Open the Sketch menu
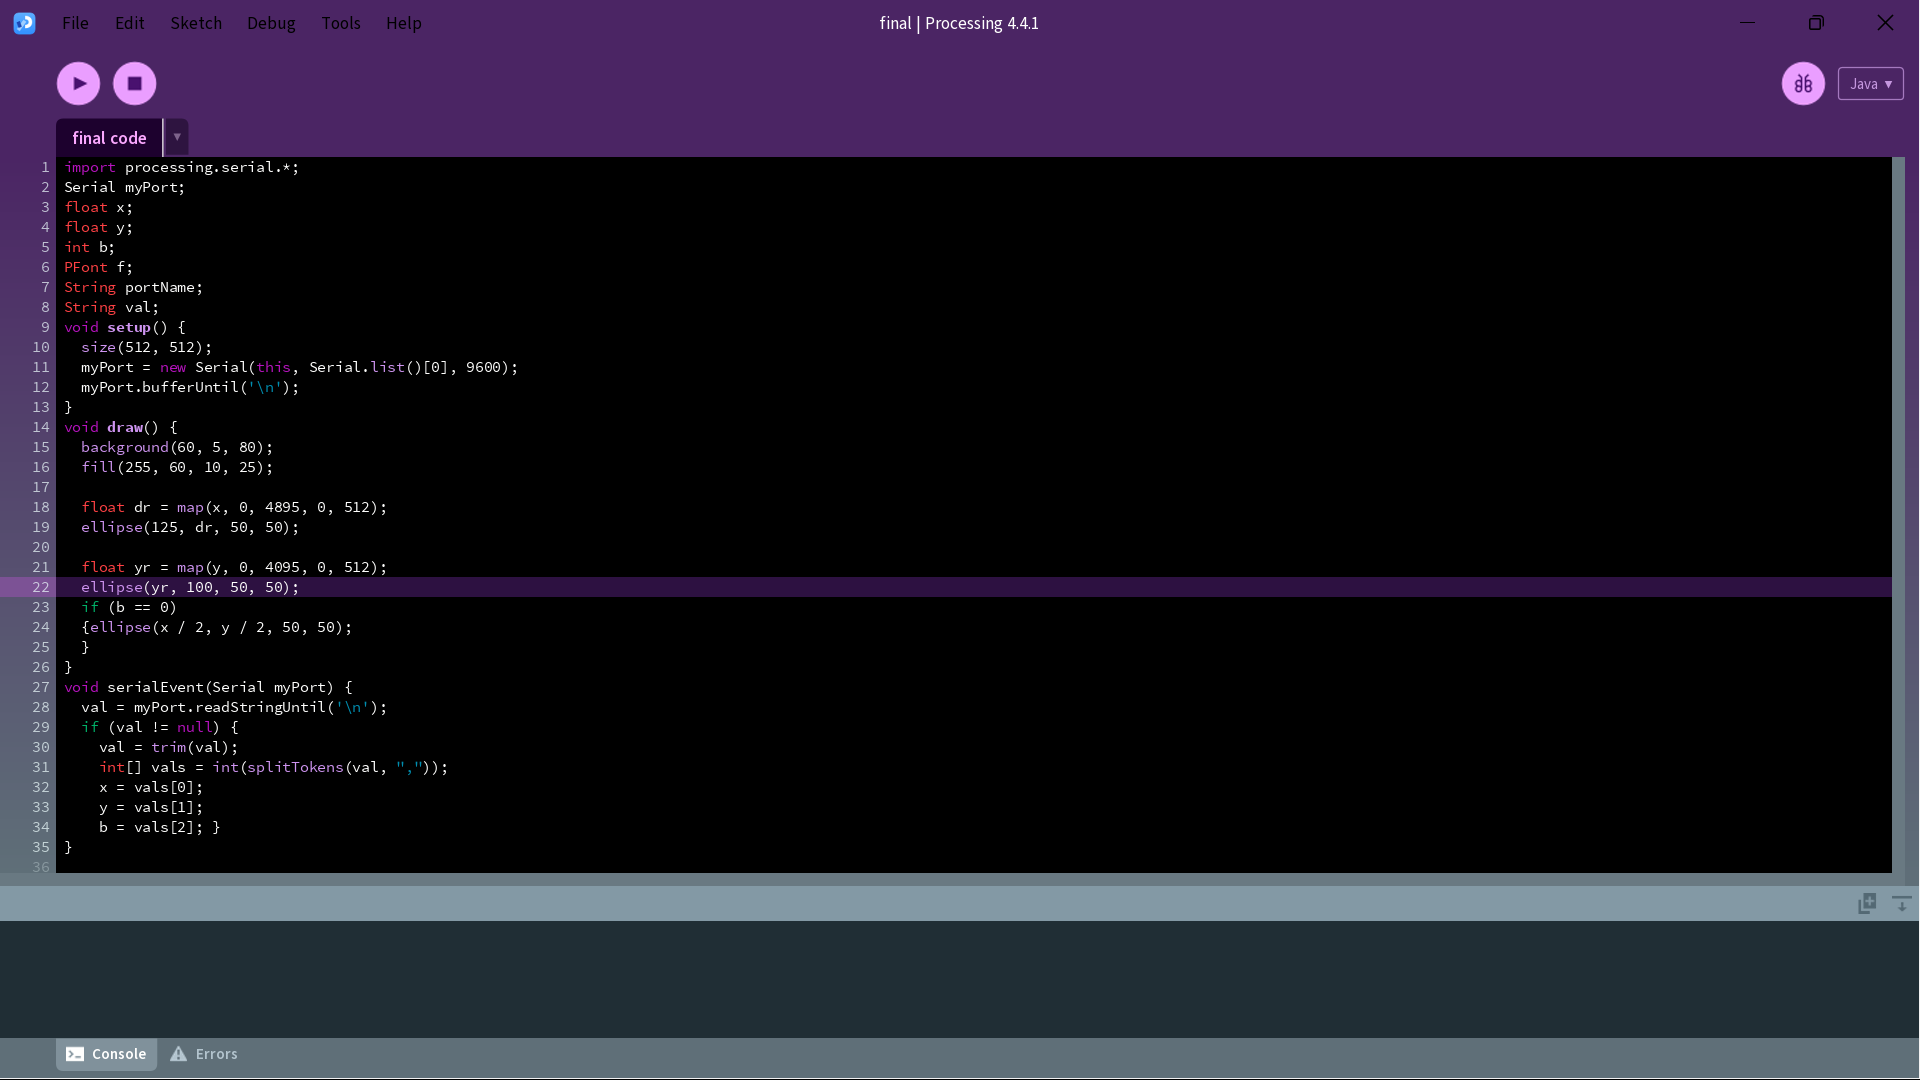This screenshot has height=1080, width=1920. (196, 23)
